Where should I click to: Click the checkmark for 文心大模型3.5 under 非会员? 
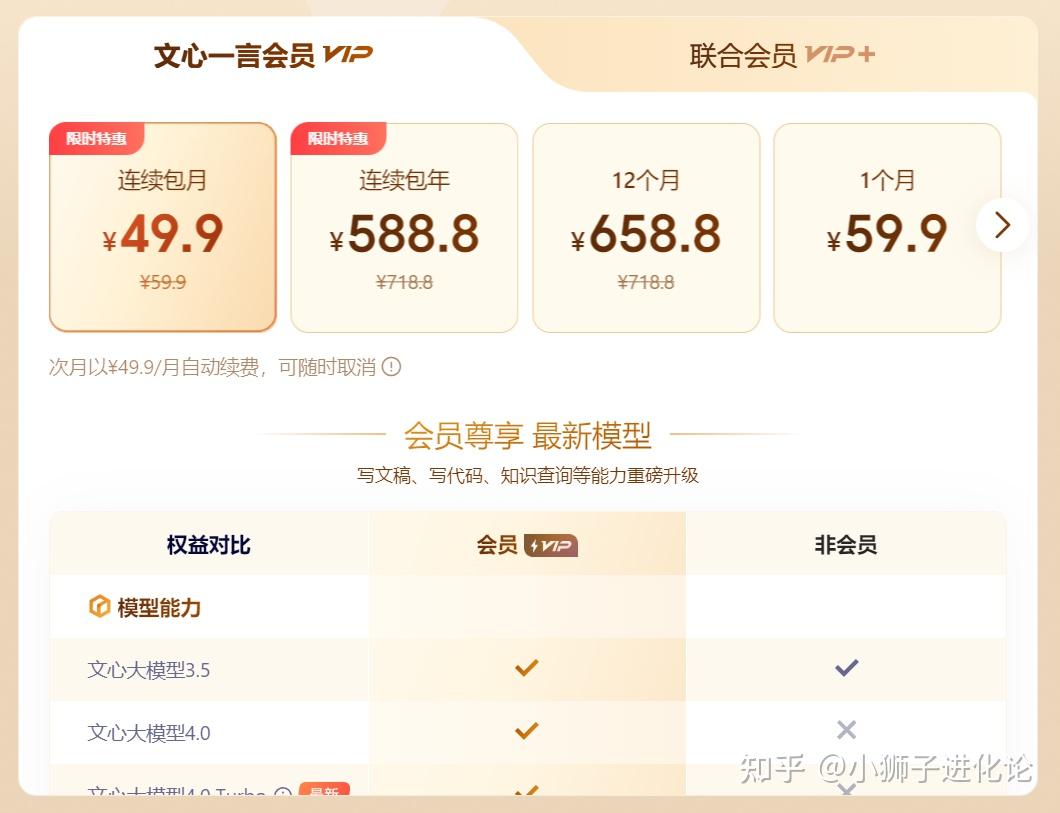coord(846,667)
